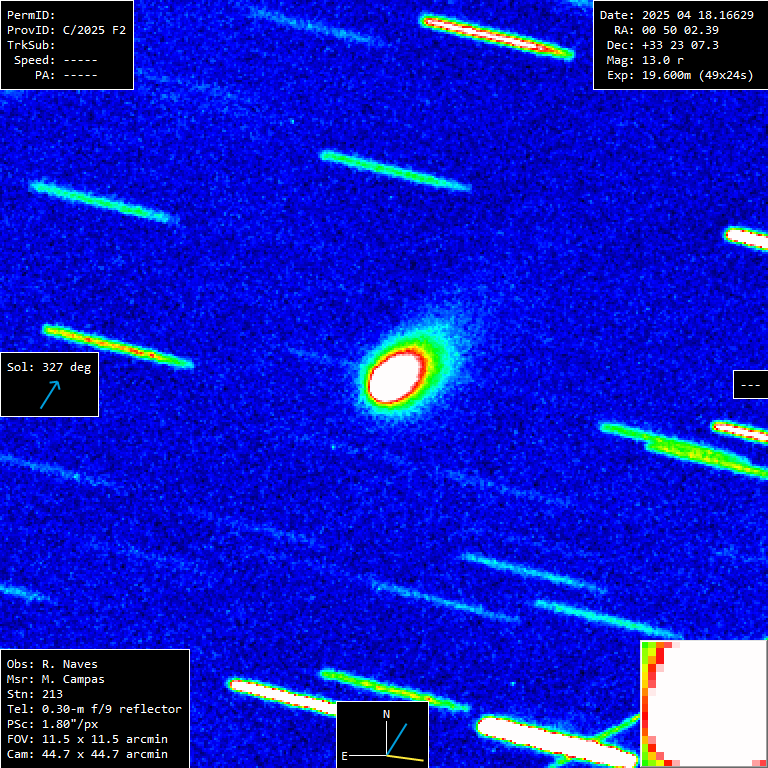Click the 'PA: -----' entry
Screen dimensions: 768x768
pyautogui.click(x=66, y=75)
